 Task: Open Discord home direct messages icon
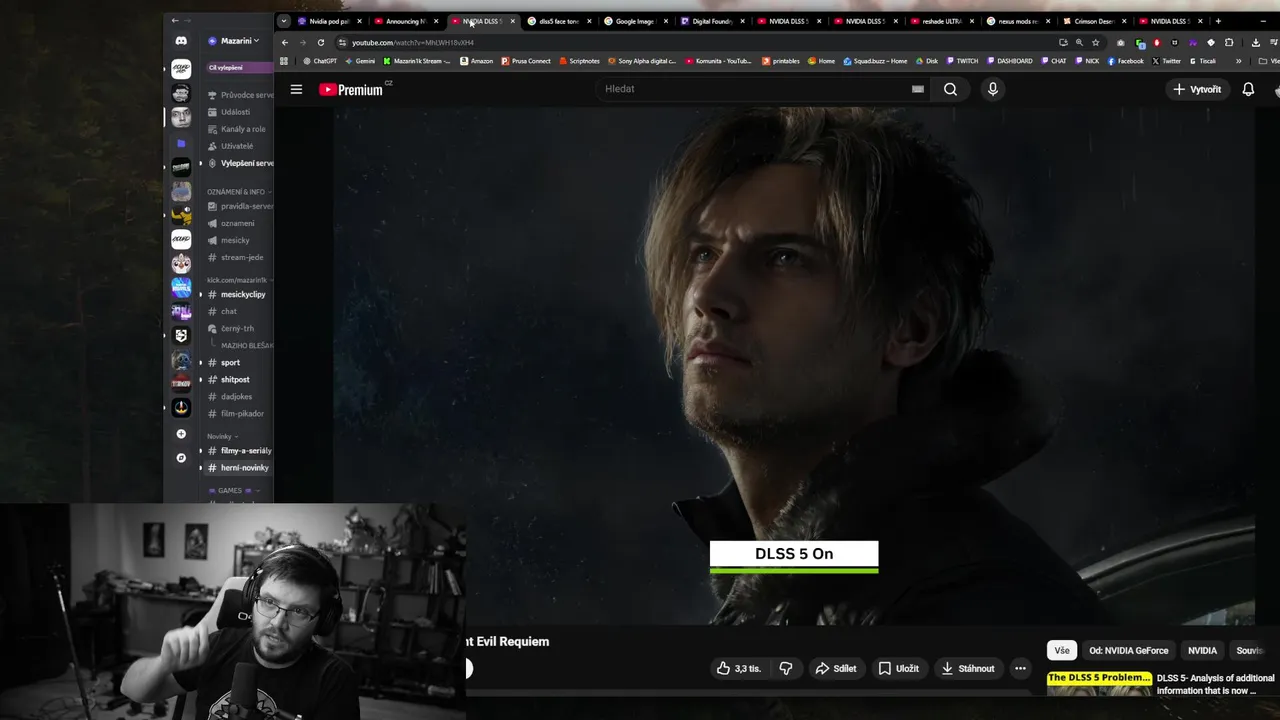181,41
